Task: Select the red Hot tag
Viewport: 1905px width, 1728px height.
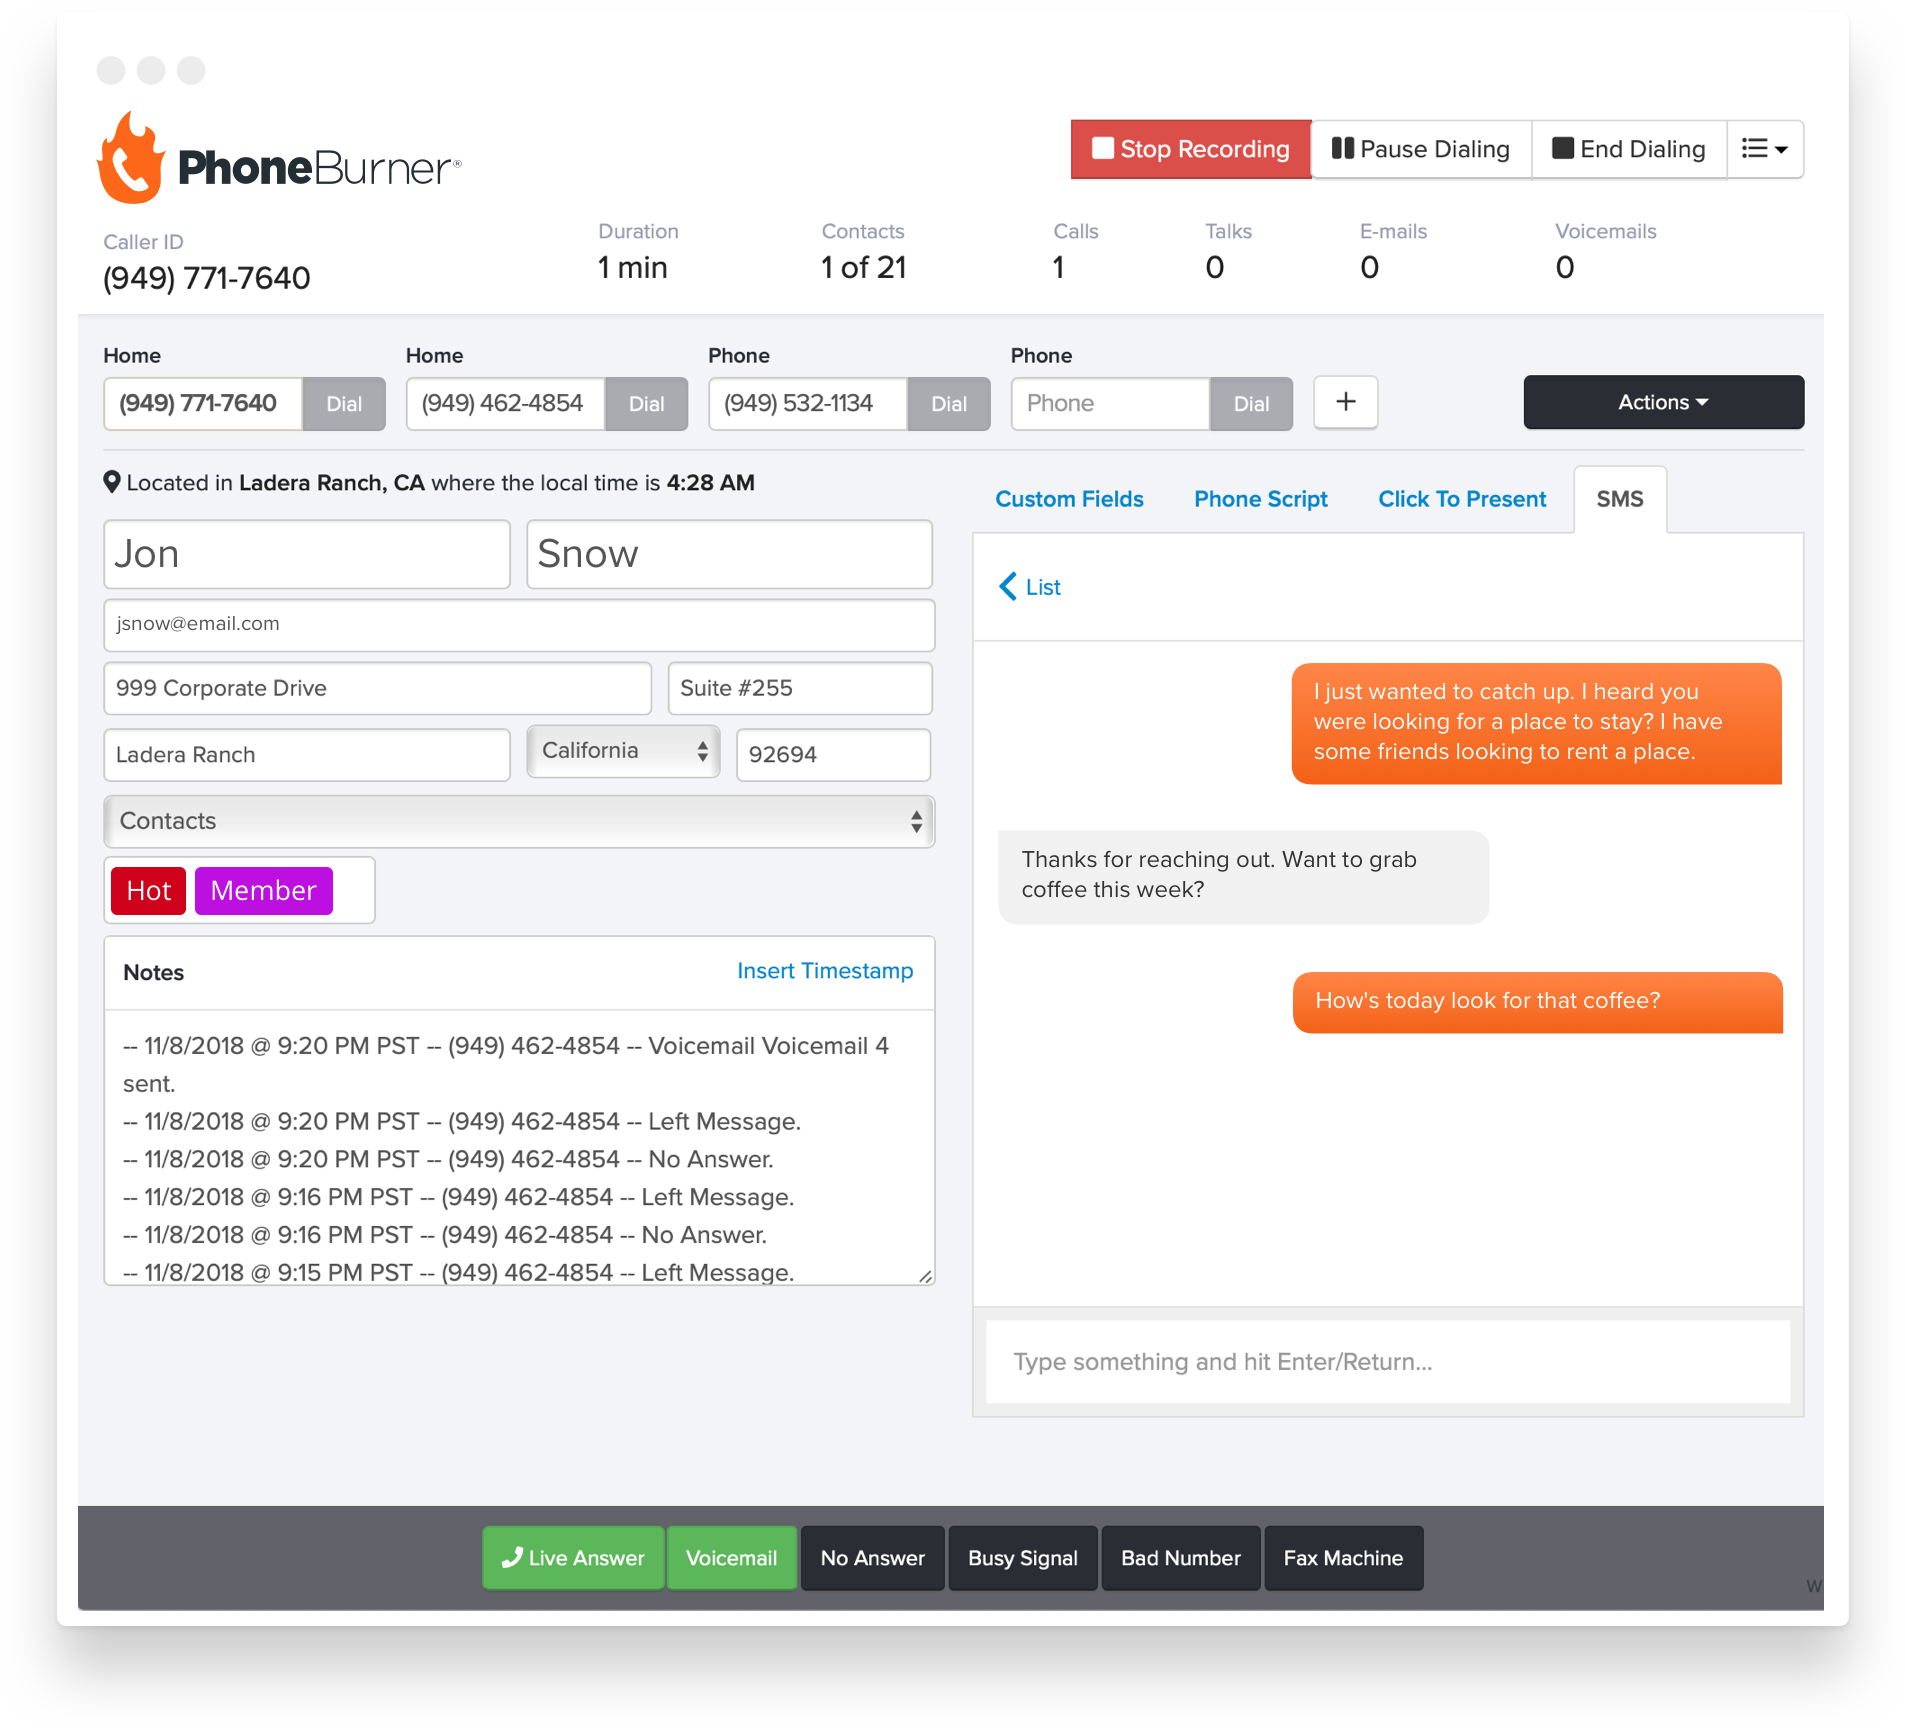Action: pos(148,890)
